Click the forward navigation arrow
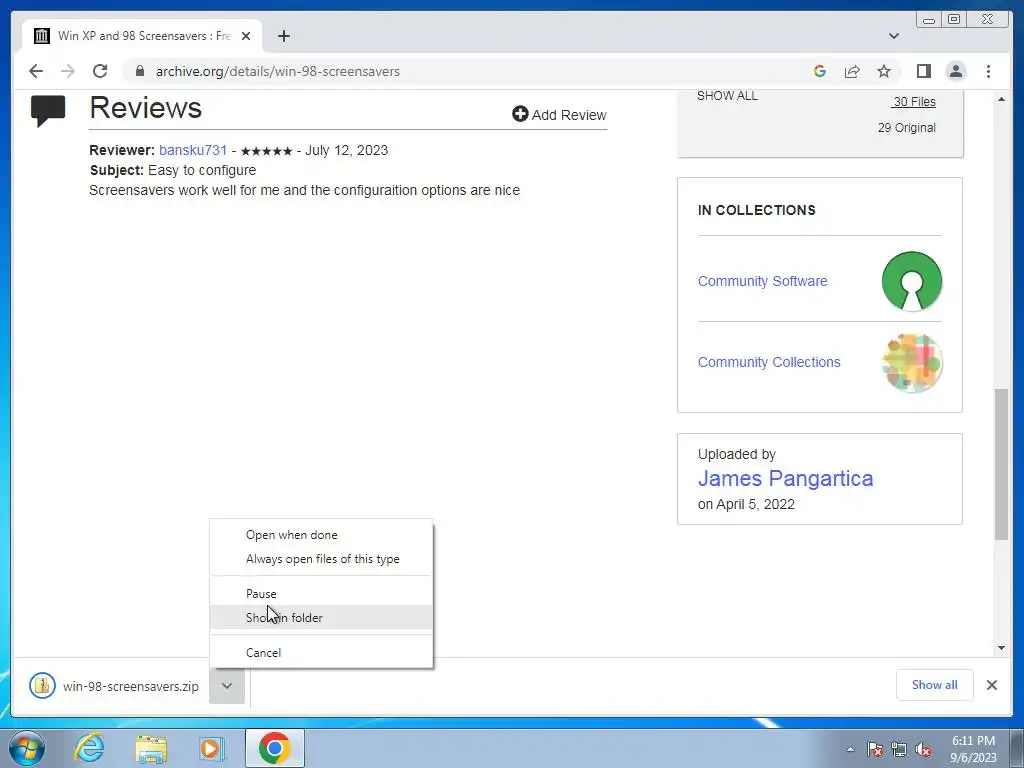 point(68,71)
